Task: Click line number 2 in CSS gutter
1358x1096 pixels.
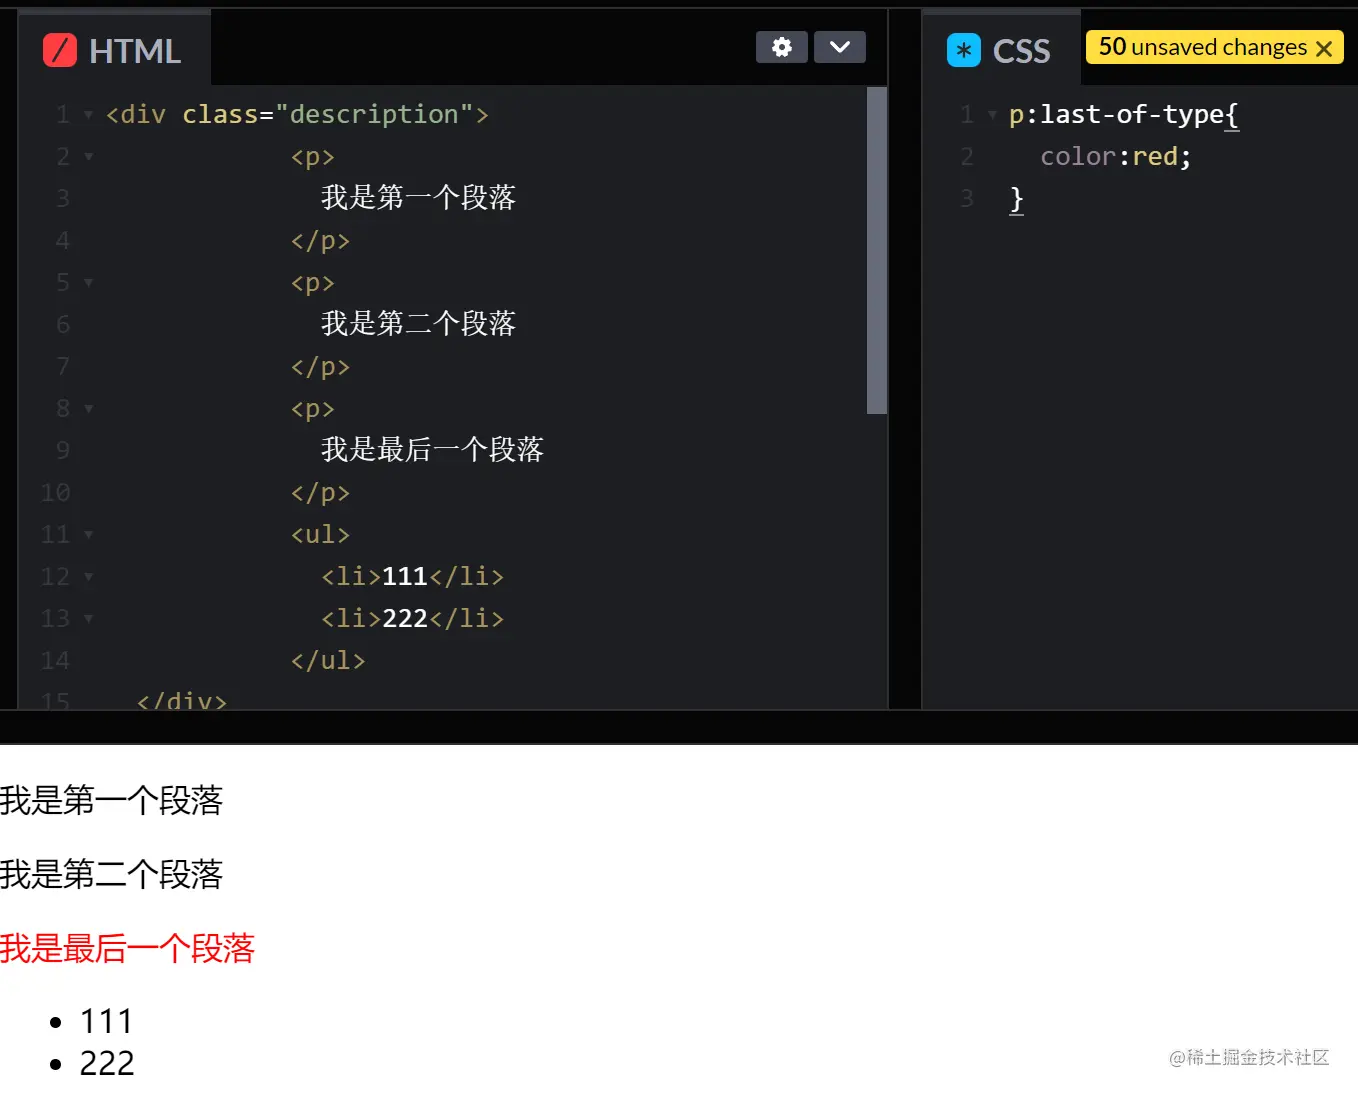Action: coord(967,156)
